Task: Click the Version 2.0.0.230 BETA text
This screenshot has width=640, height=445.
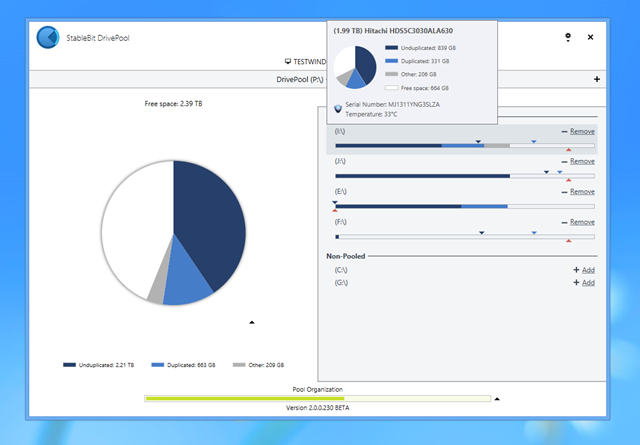Action: click(318, 408)
